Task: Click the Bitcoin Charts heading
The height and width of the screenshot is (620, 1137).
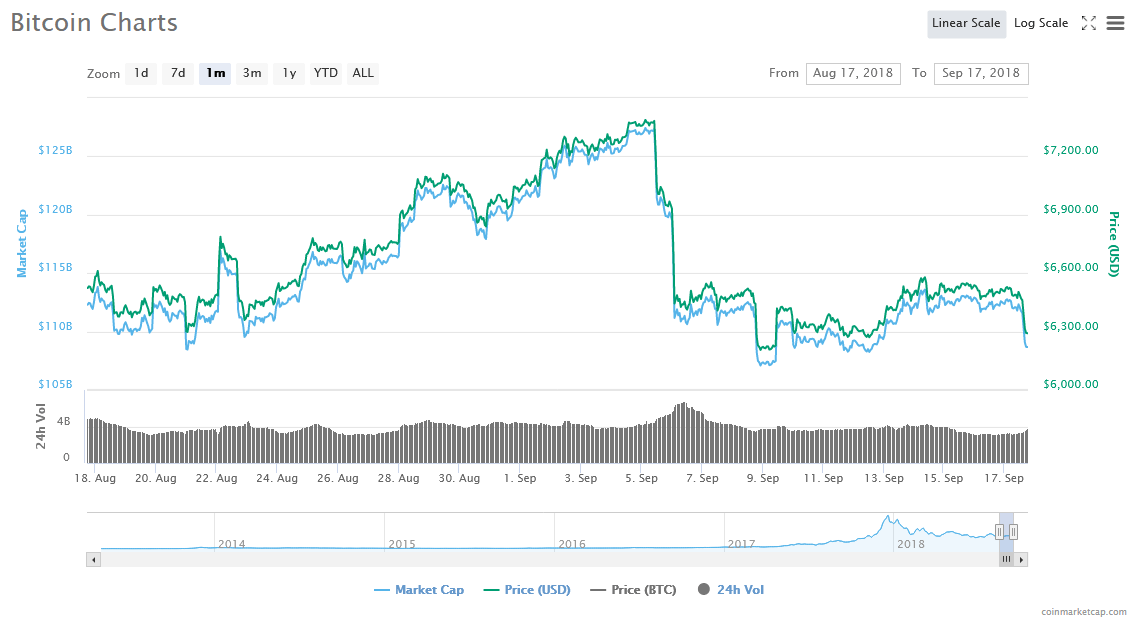Action: point(94,22)
